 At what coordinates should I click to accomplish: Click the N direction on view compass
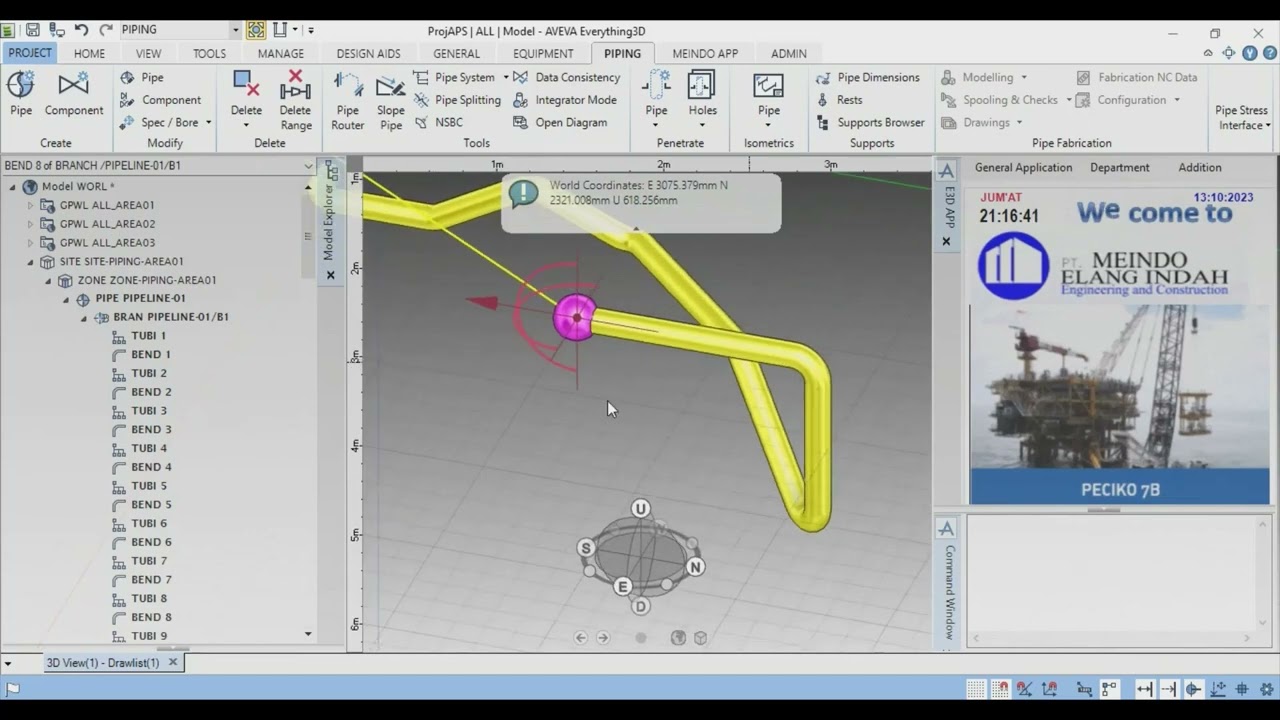coord(695,567)
